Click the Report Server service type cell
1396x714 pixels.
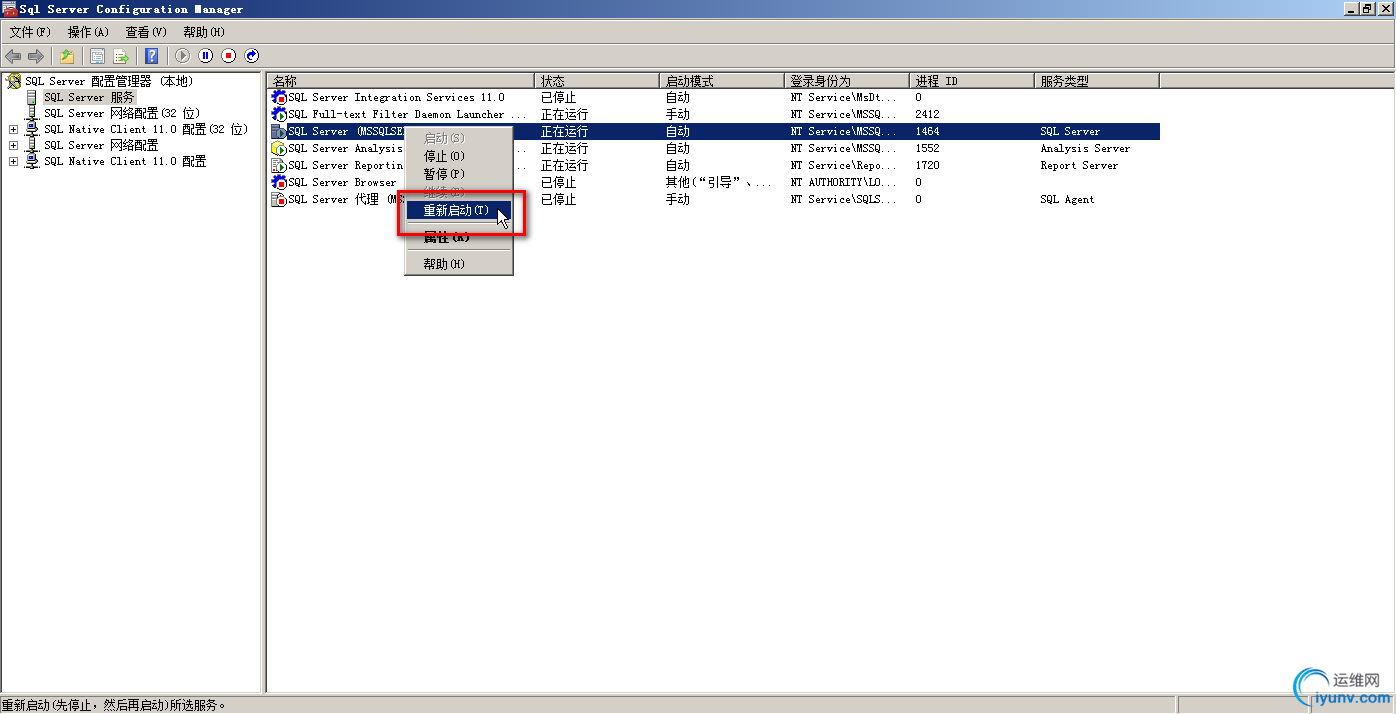point(1078,166)
